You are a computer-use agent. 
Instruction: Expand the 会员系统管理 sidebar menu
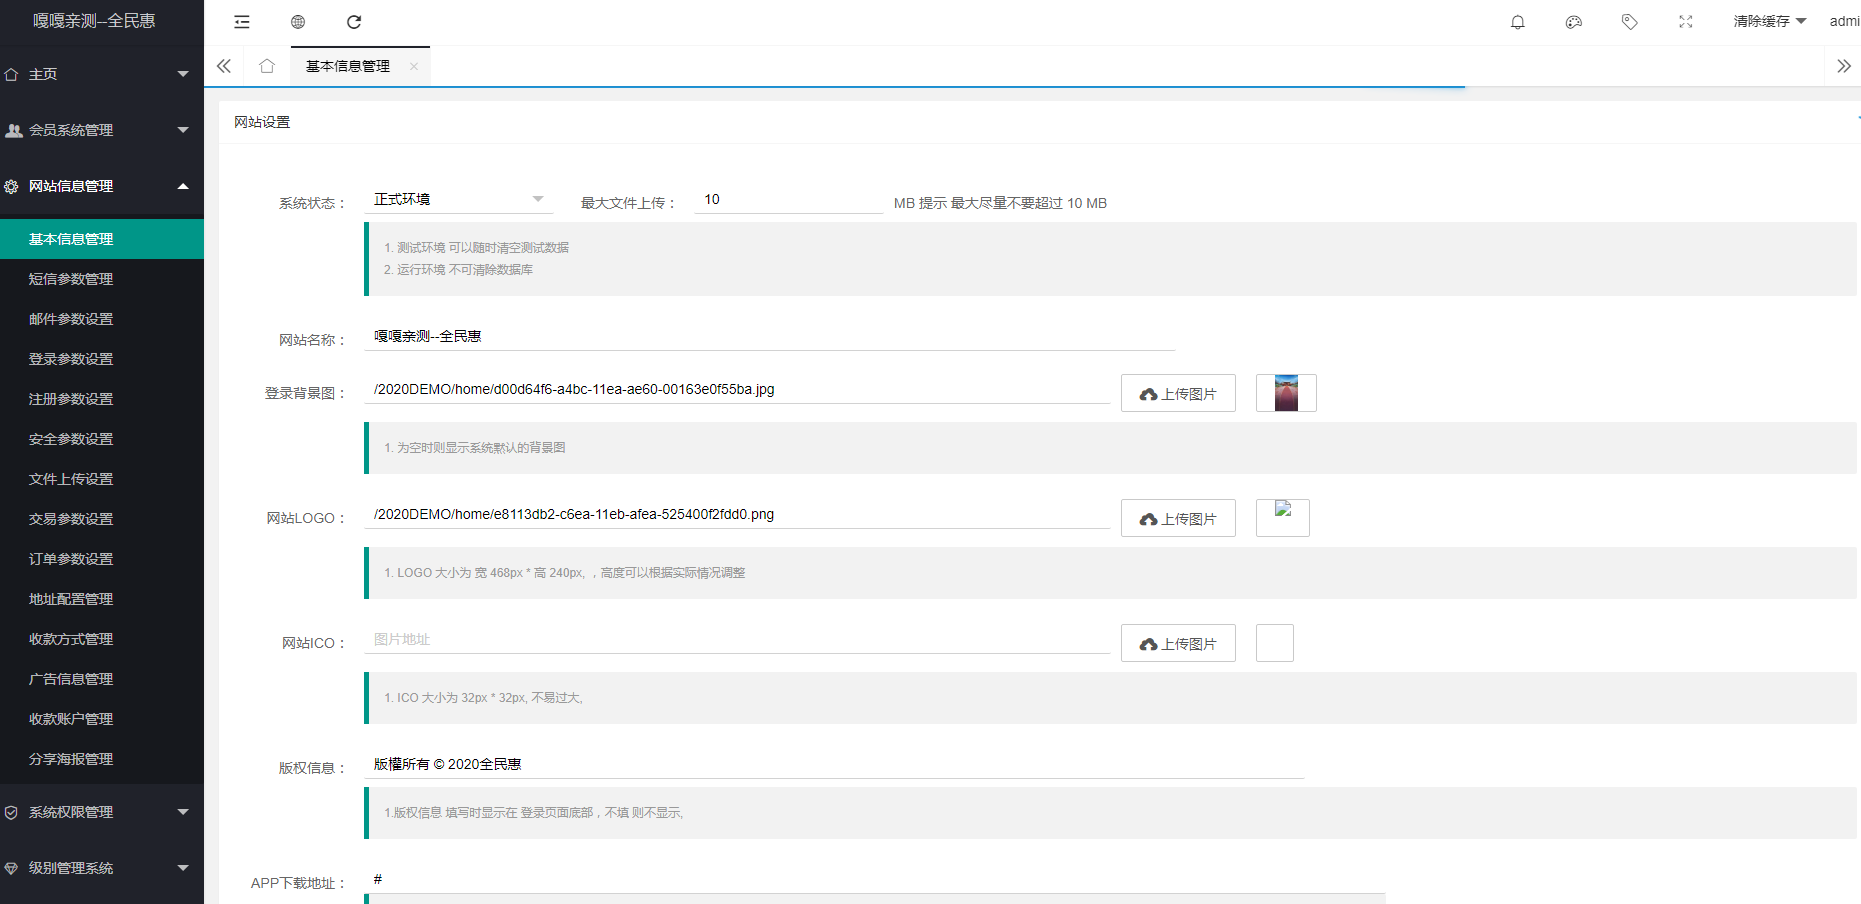coord(102,130)
